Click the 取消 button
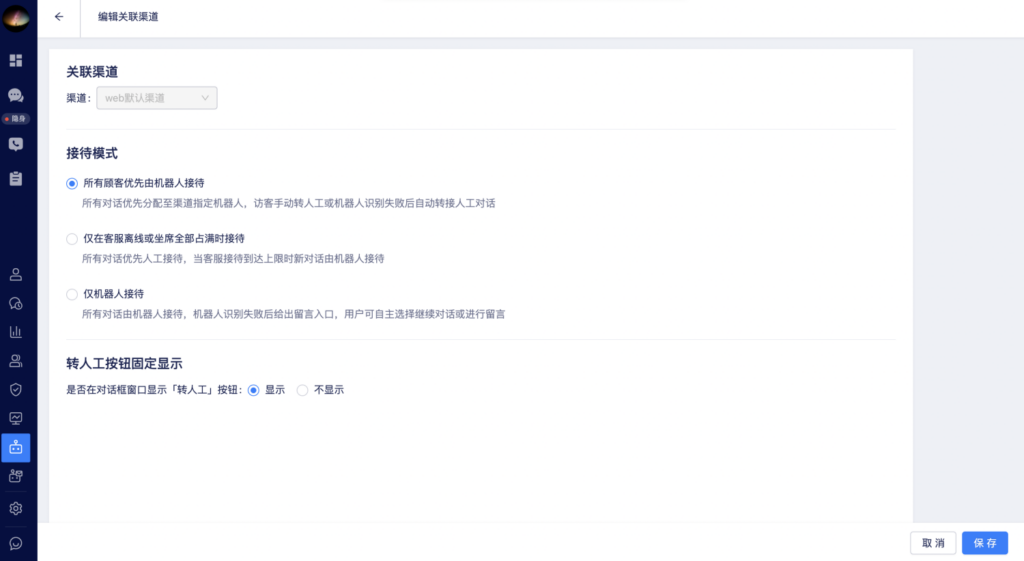Screen dimensions: 1024x561 tap(933, 543)
